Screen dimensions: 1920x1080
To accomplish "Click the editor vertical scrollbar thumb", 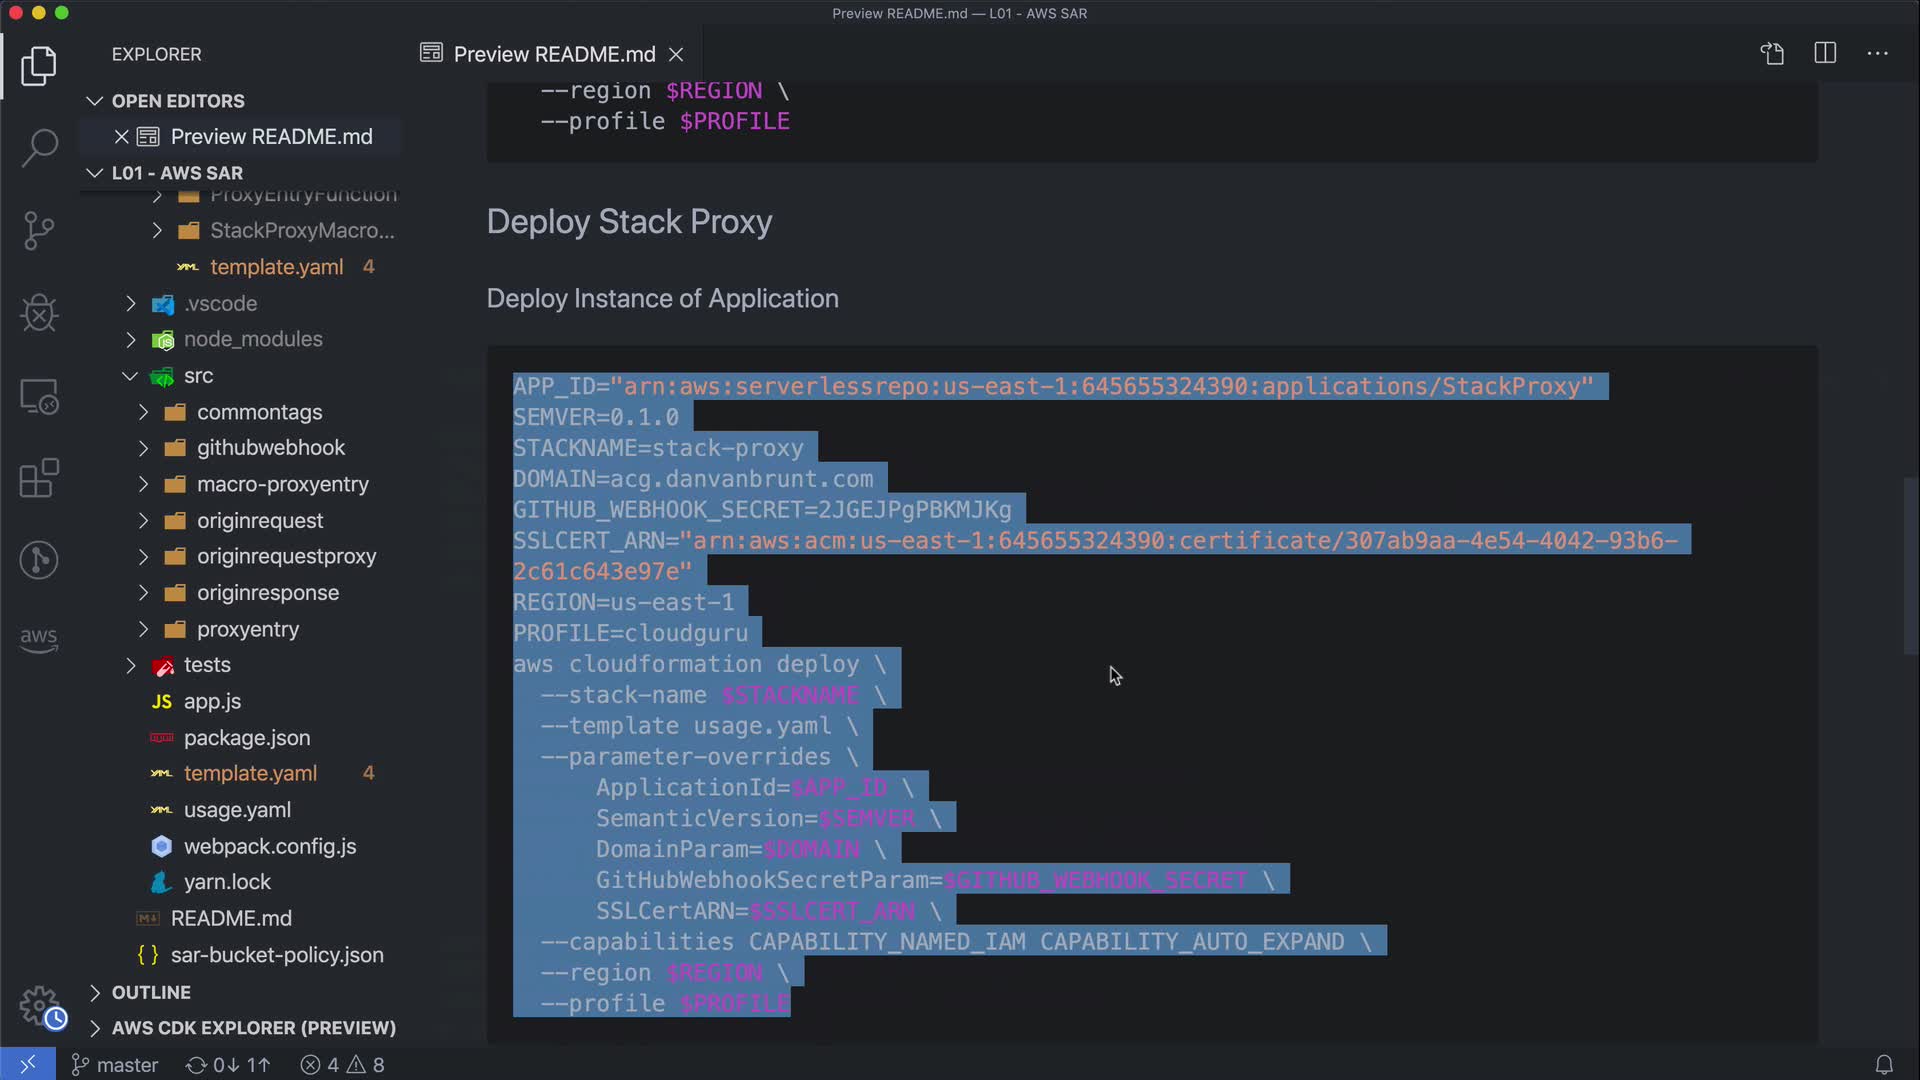I will 1910,565.
